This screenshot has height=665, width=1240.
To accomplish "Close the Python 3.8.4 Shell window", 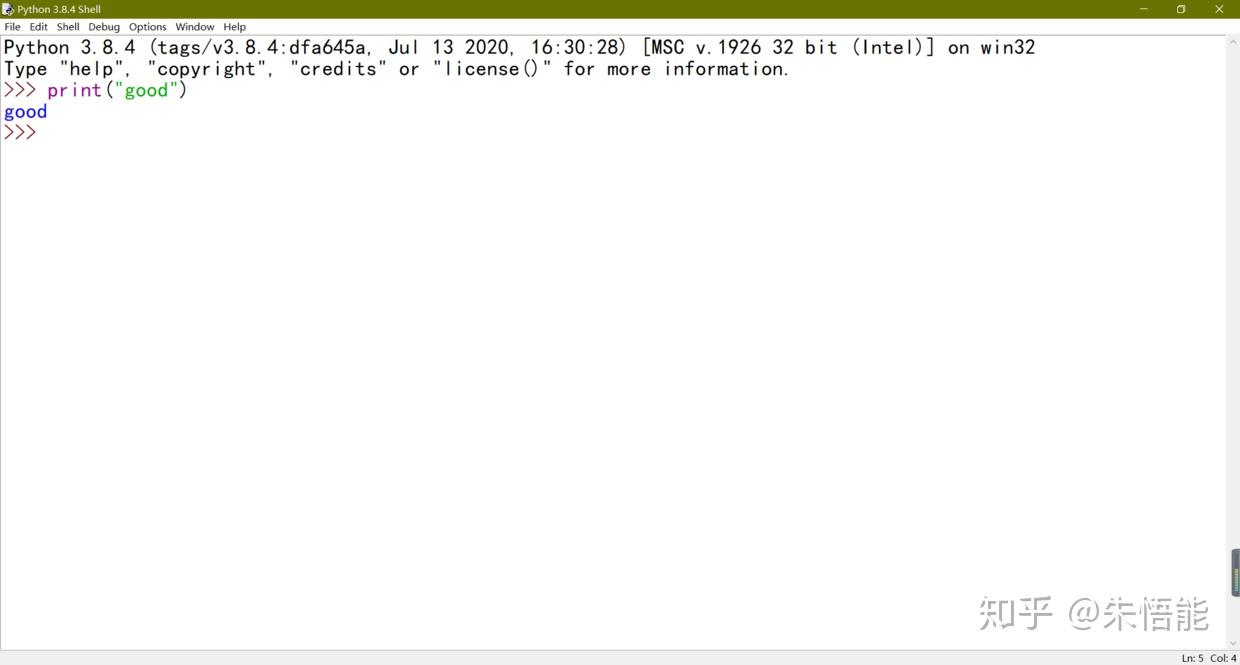I will 1219,9.
